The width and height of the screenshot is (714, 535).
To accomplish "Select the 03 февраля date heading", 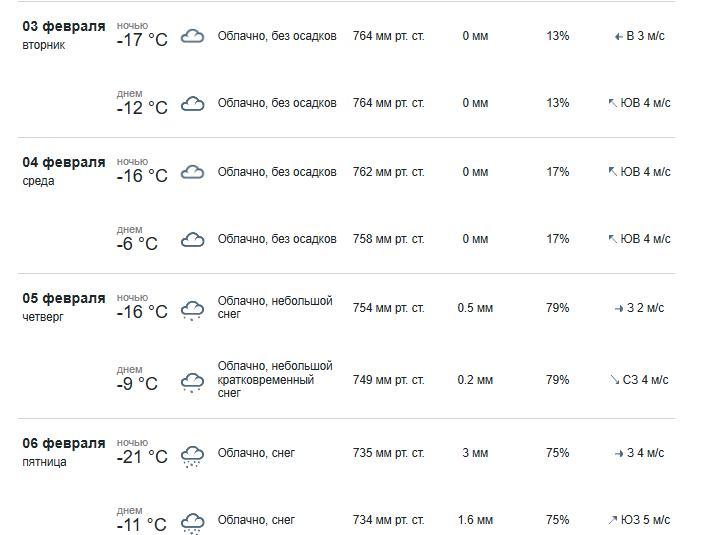I will pos(64,26).
